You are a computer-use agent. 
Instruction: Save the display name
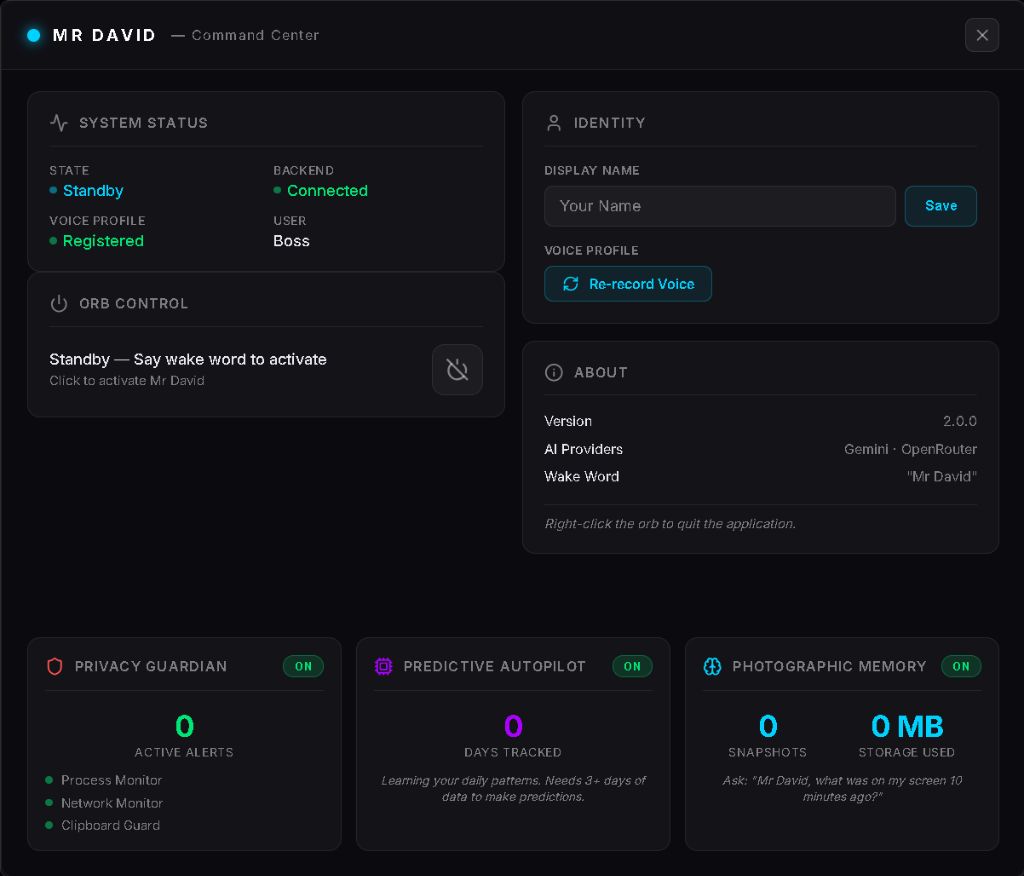click(940, 206)
